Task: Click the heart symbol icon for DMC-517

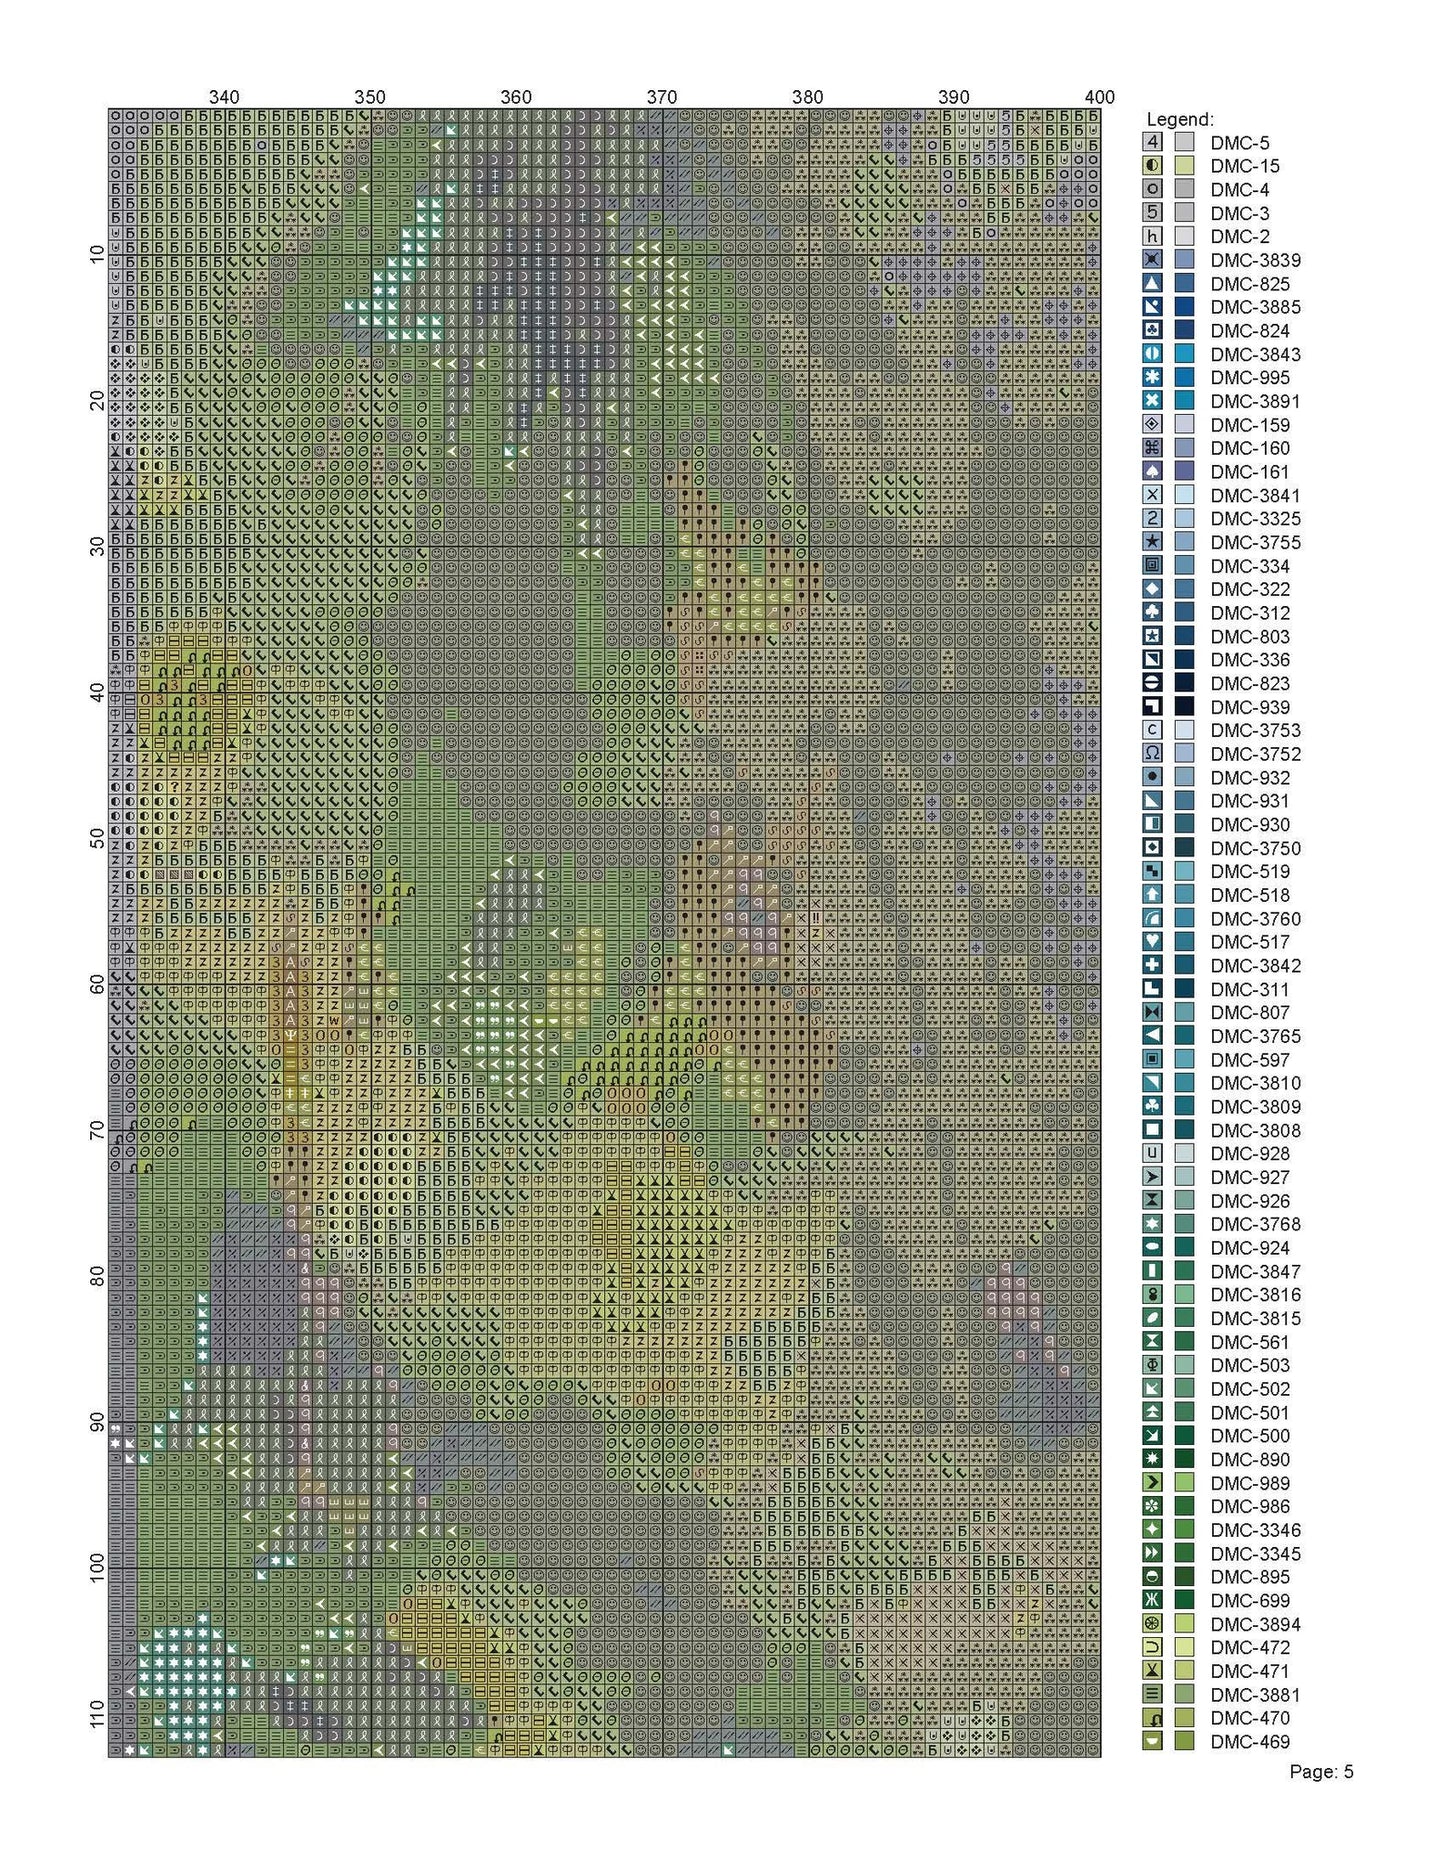Action: [1153, 942]
